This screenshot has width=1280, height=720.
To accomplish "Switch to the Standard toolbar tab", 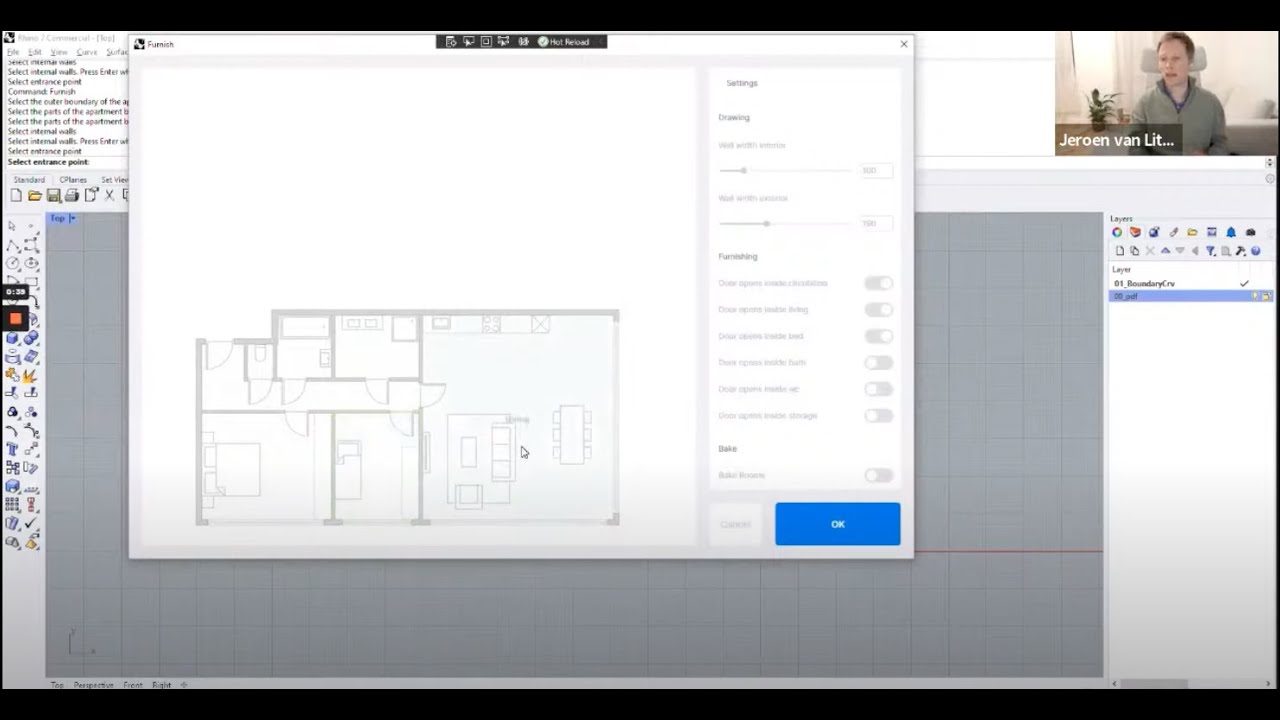I will (x=29, y=180).
